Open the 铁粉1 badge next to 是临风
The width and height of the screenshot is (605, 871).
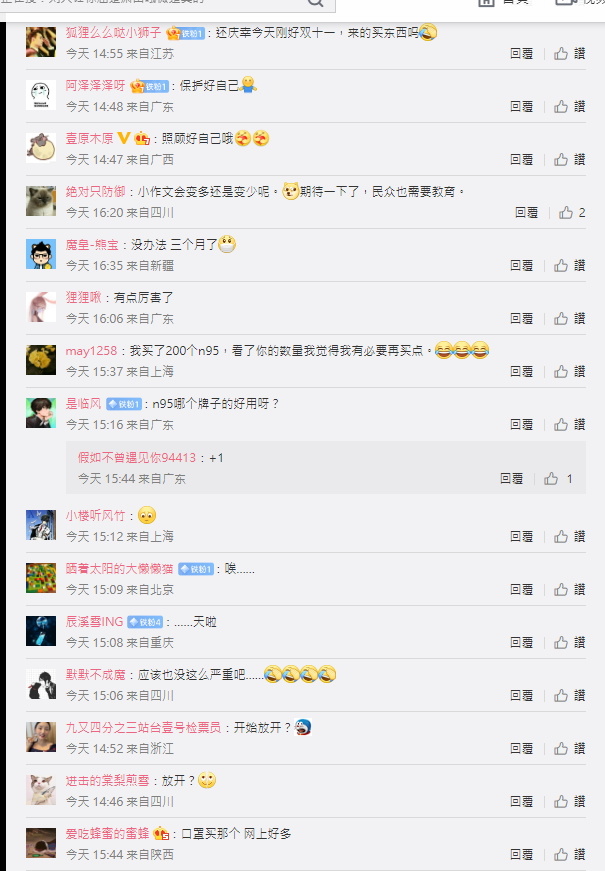pyautogui.click(x=124, y=404)
